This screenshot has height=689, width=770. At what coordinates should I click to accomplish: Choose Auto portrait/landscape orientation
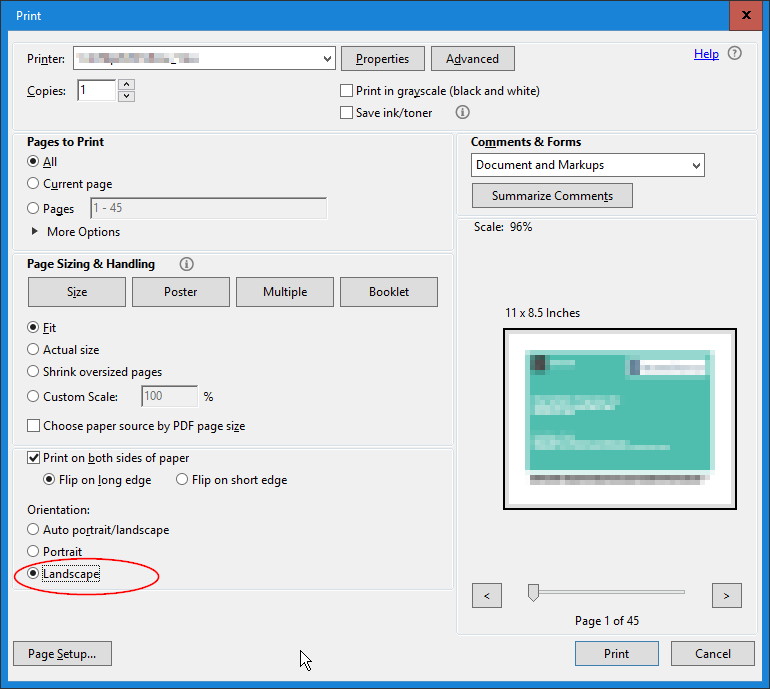coord(33,529)
